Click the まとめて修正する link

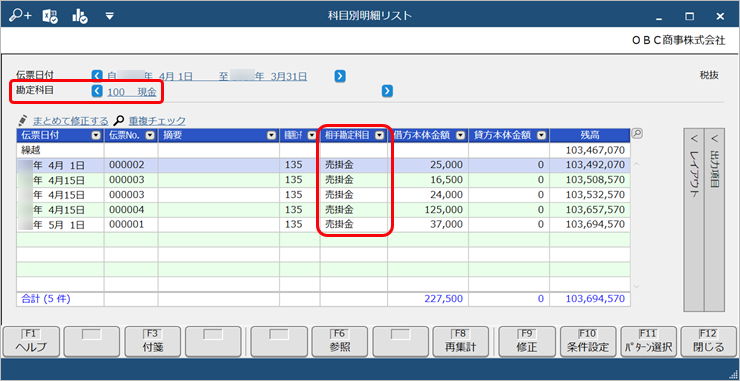tap(70, 121)
